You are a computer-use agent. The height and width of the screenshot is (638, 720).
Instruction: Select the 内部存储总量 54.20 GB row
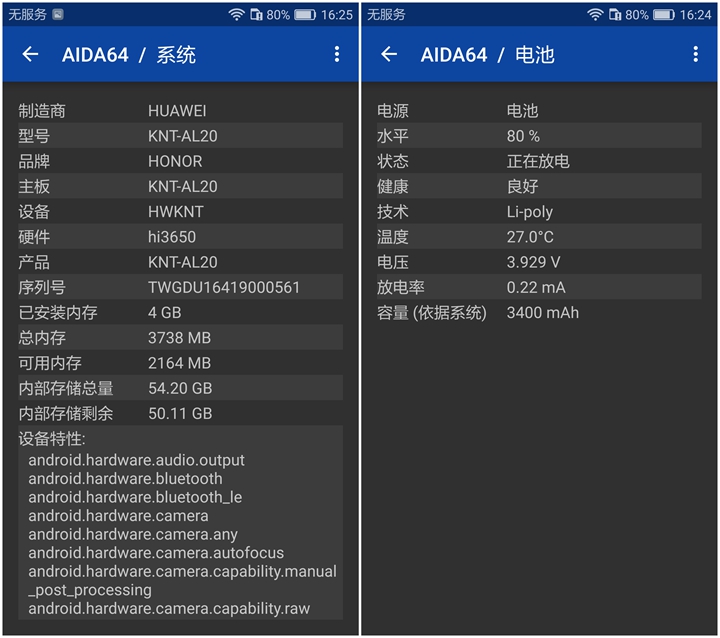tap(180, 388)
